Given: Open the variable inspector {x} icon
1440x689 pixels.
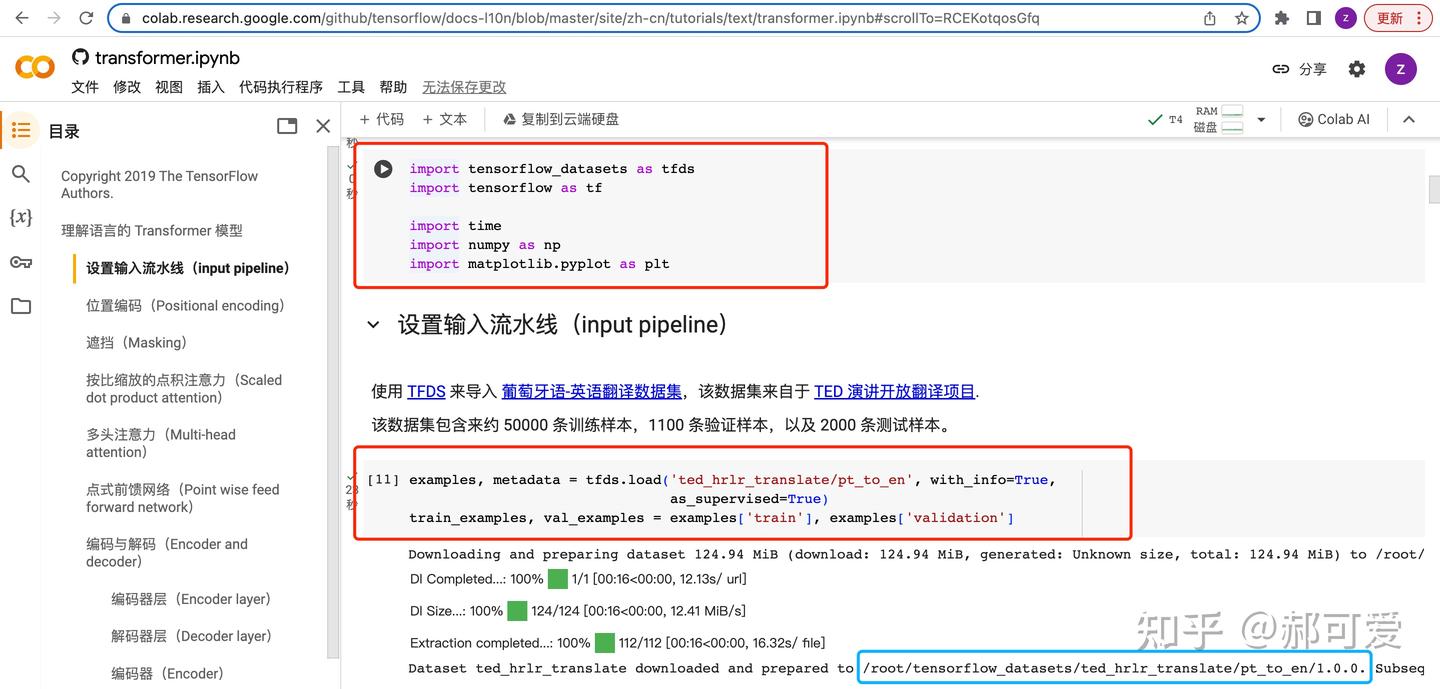Looking at the screenshot, I should tap(21, 218).
